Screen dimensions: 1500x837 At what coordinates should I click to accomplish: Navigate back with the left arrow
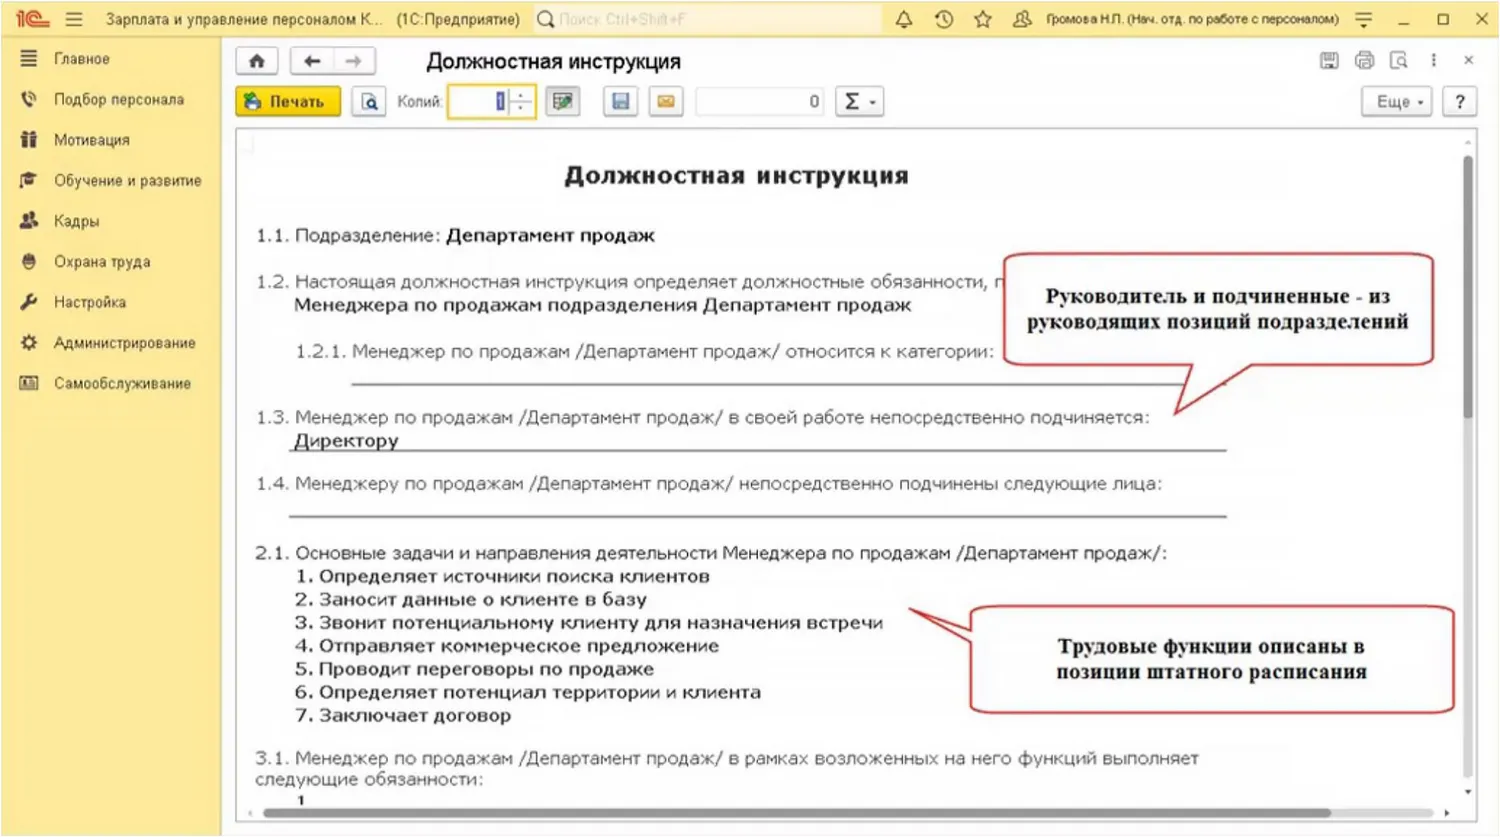point(312,61)
